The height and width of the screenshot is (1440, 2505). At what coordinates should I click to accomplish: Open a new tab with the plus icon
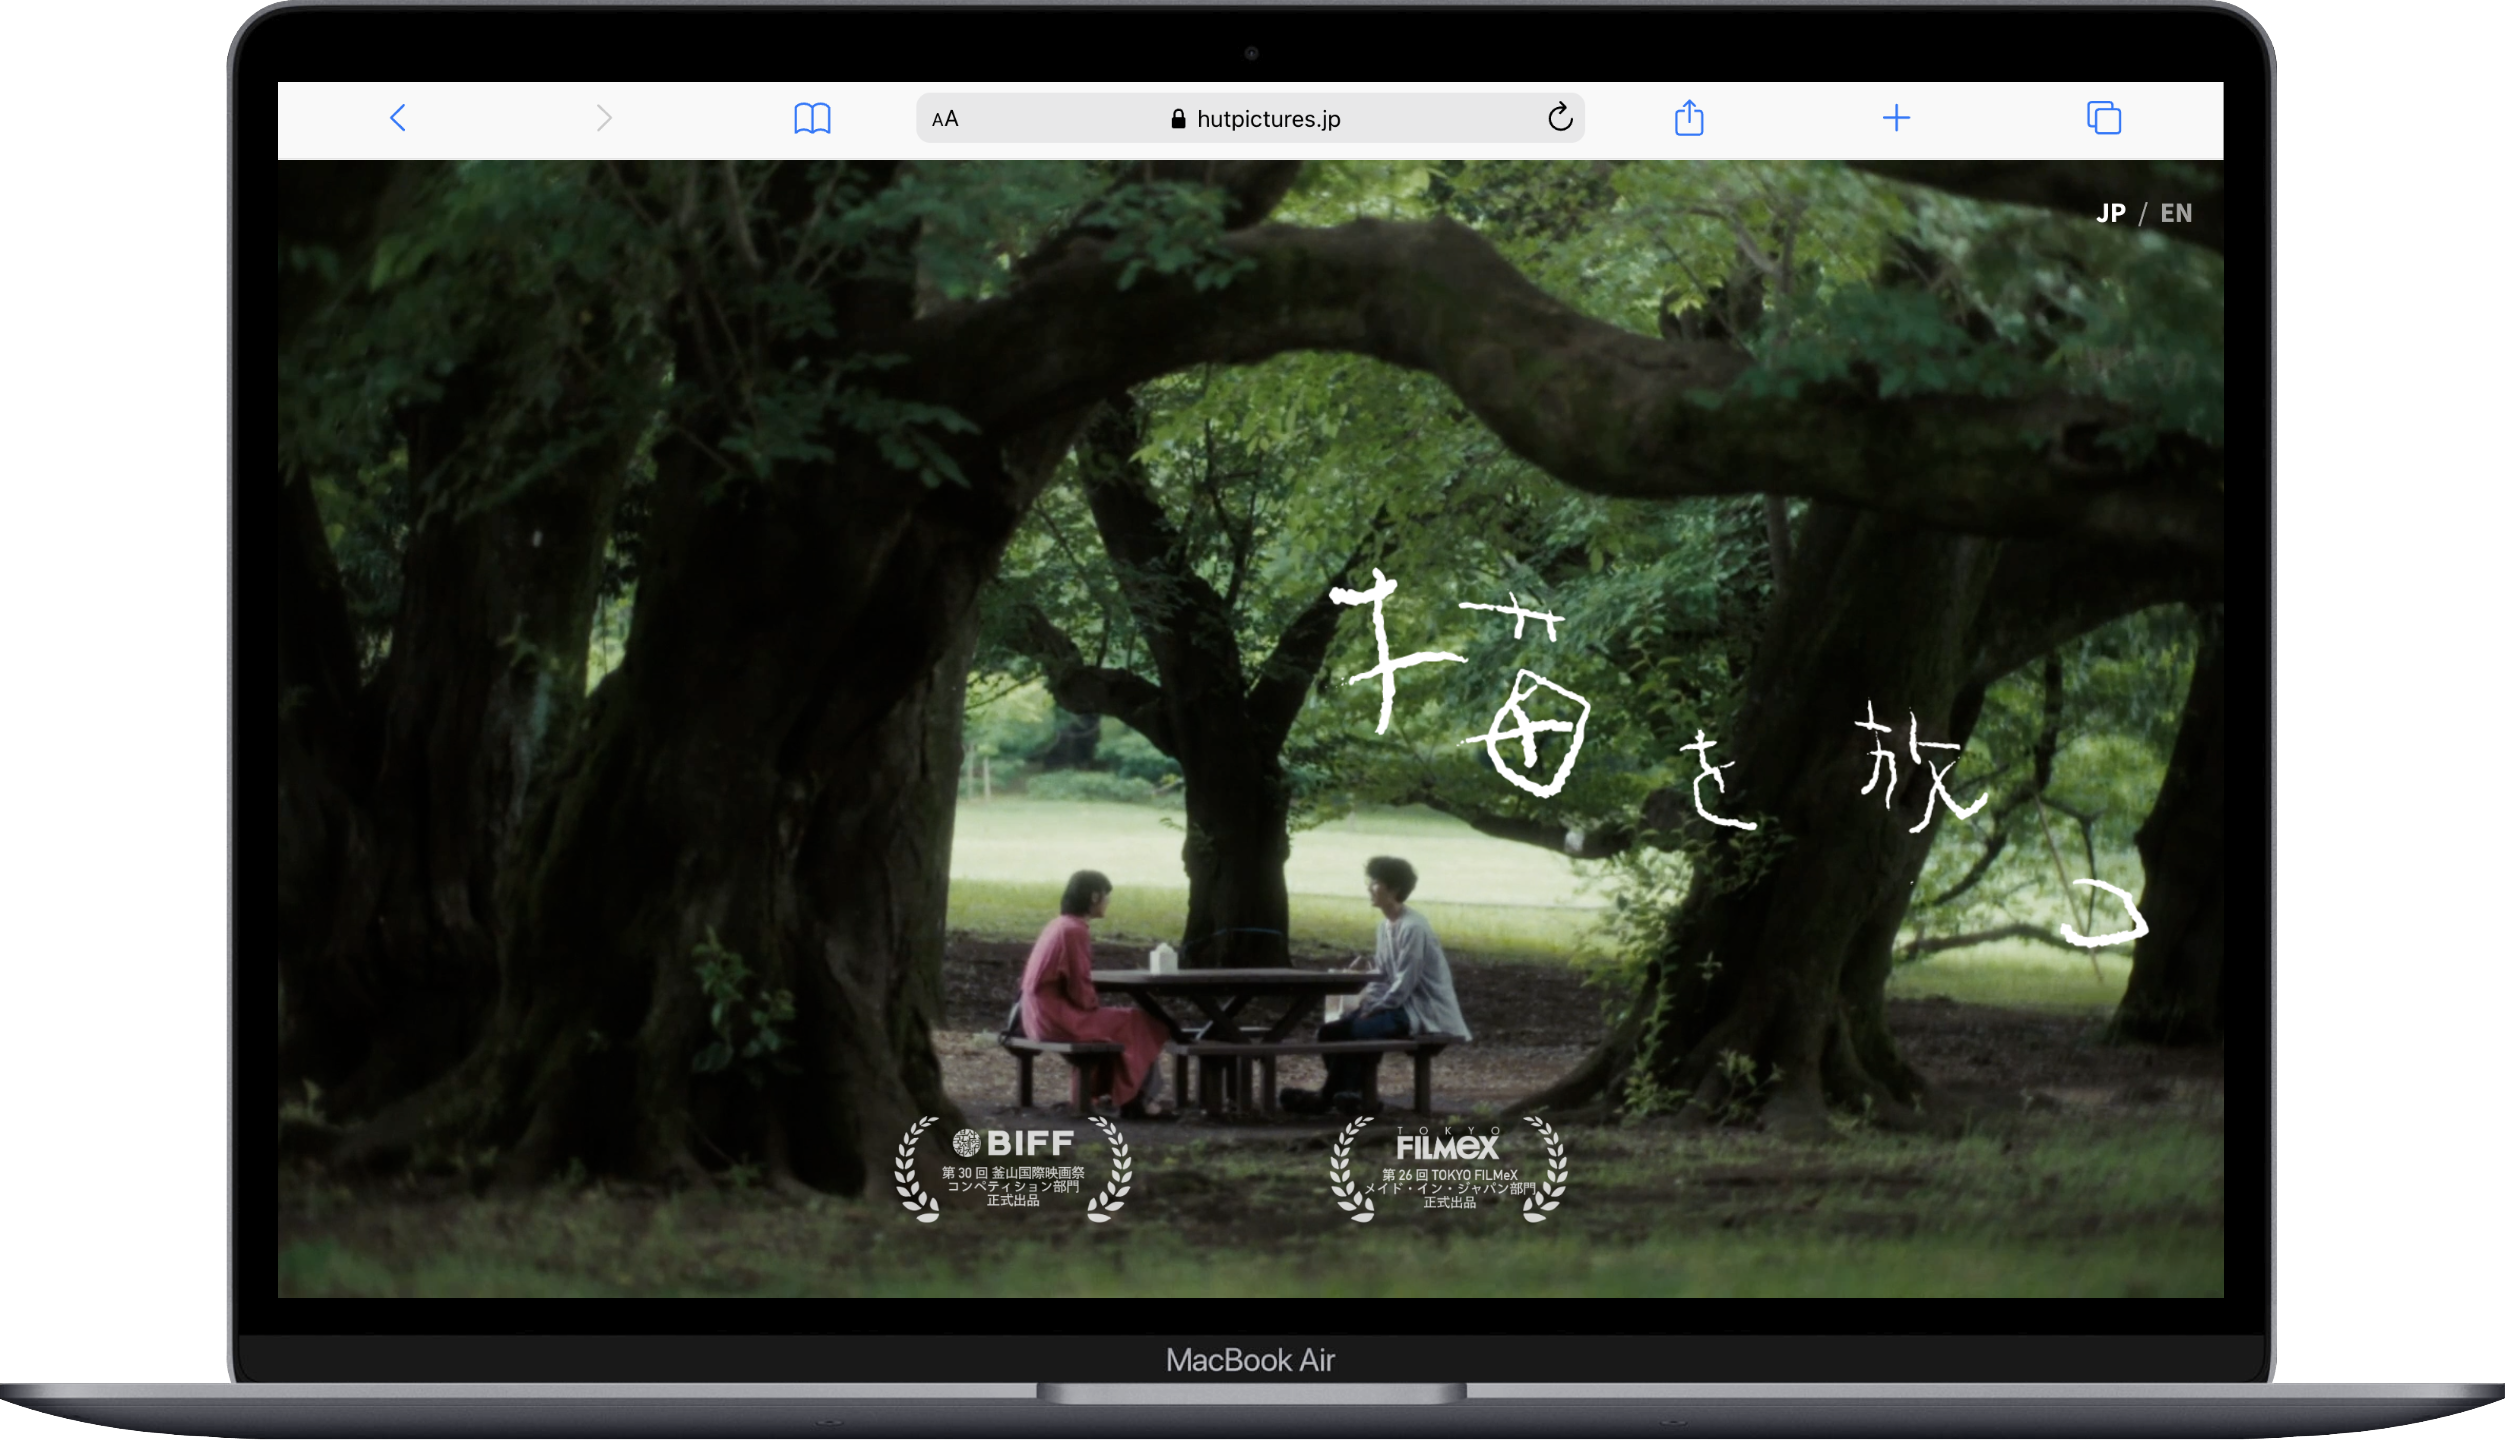(1896, 118)
